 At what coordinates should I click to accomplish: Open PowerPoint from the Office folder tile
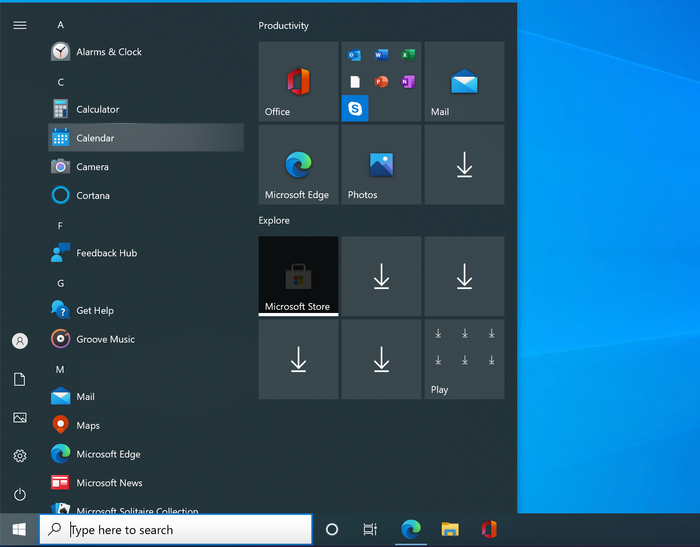381,82
